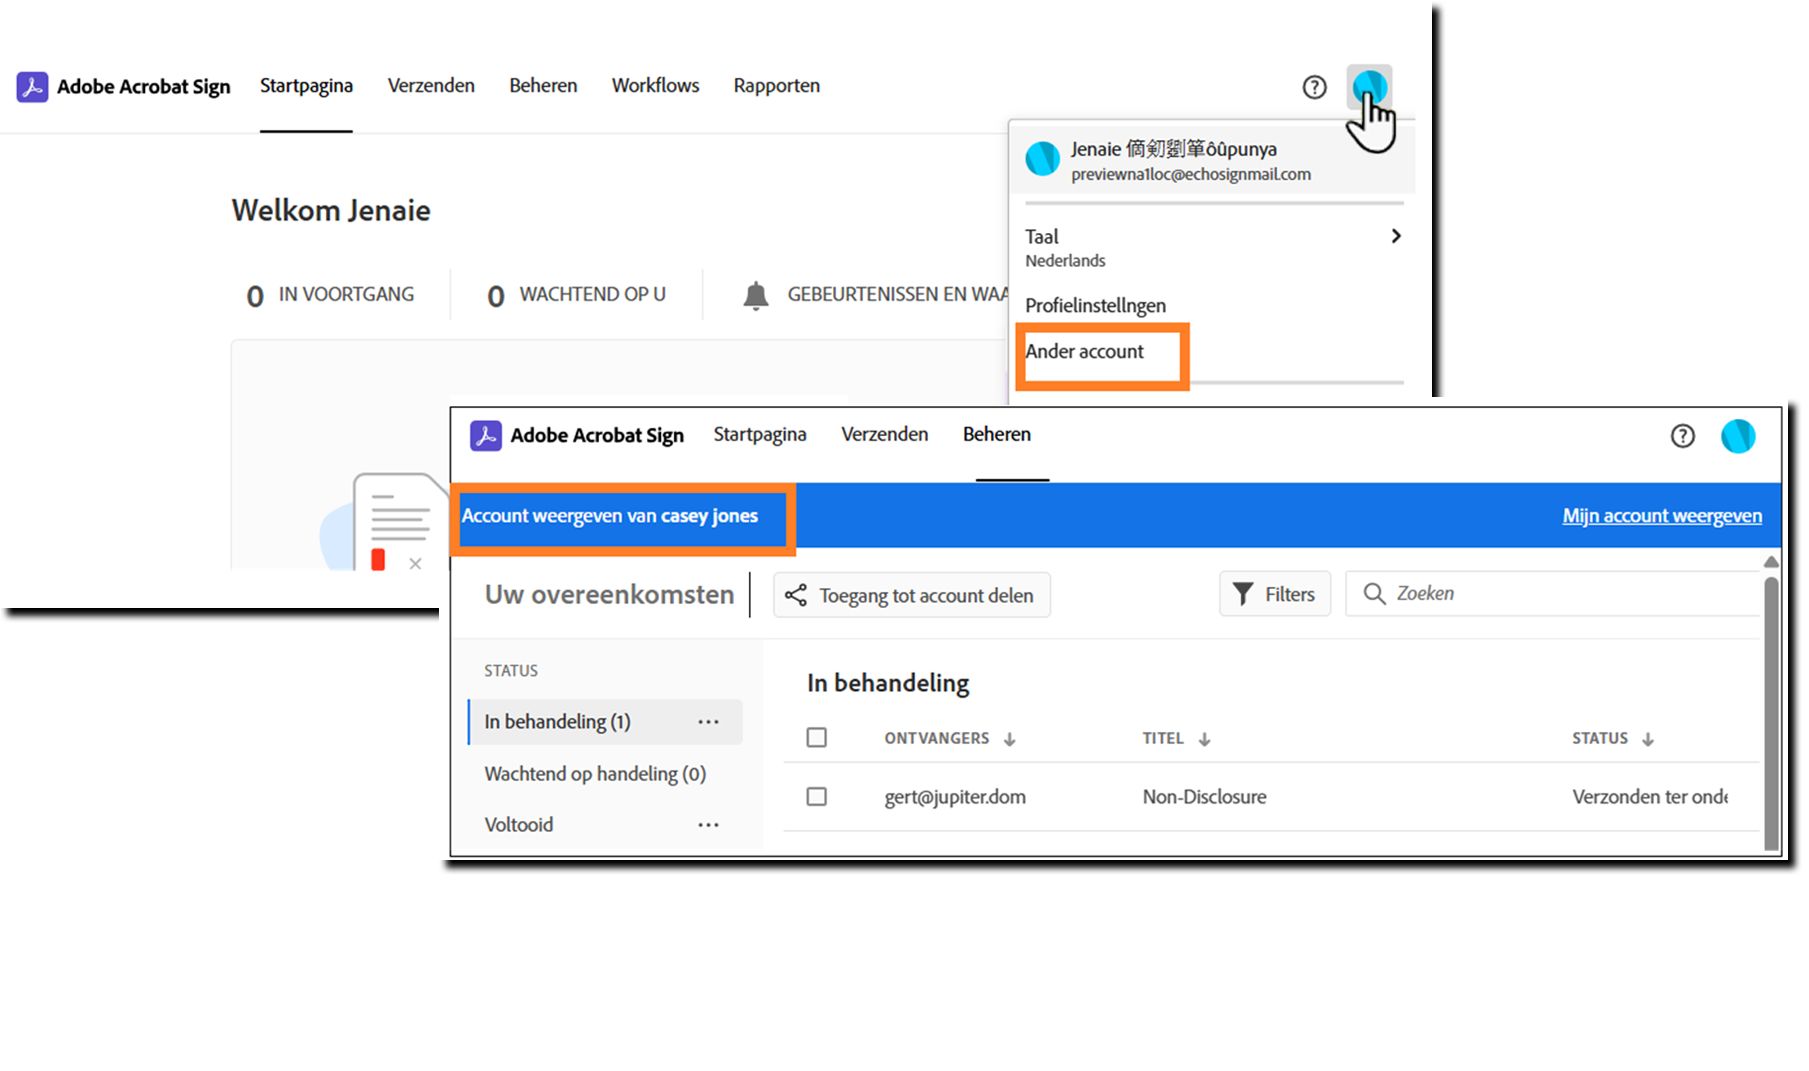Click the Adobe Acrobat Sign logo in front window

pyautogui.click(x=486, y=436)
